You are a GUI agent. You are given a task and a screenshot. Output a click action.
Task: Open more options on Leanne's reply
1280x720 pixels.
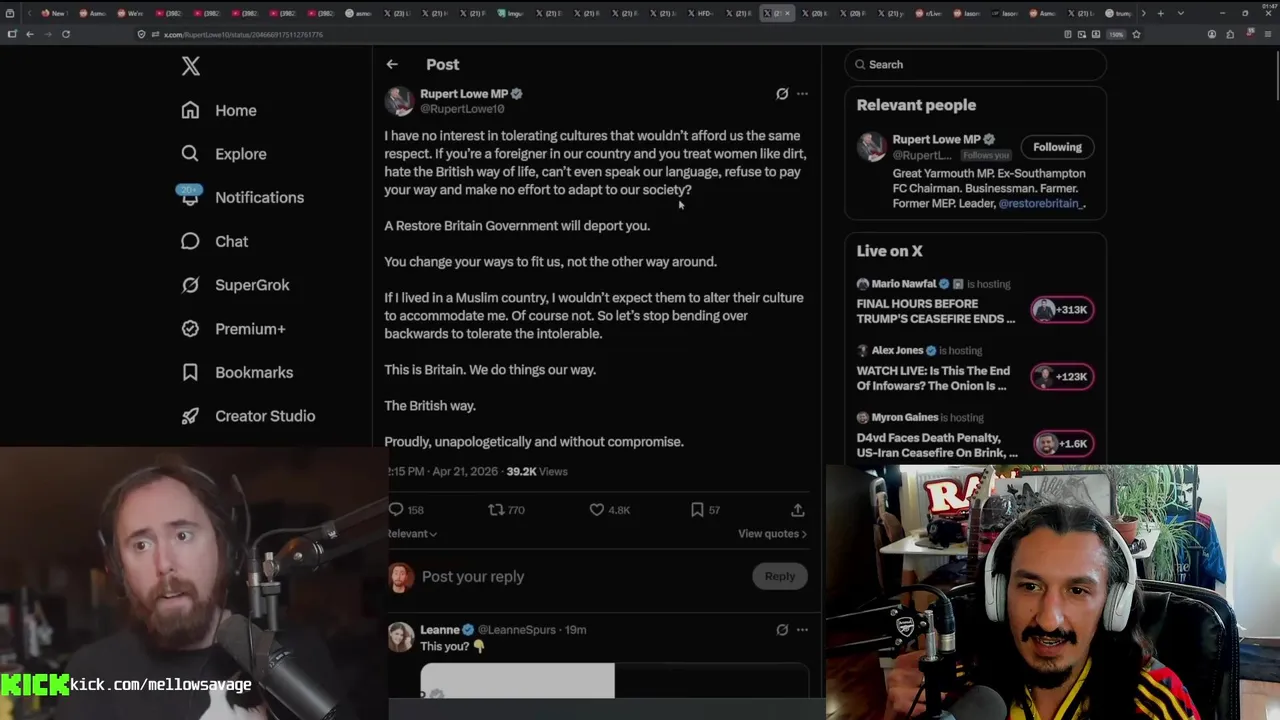coord(802,630)
